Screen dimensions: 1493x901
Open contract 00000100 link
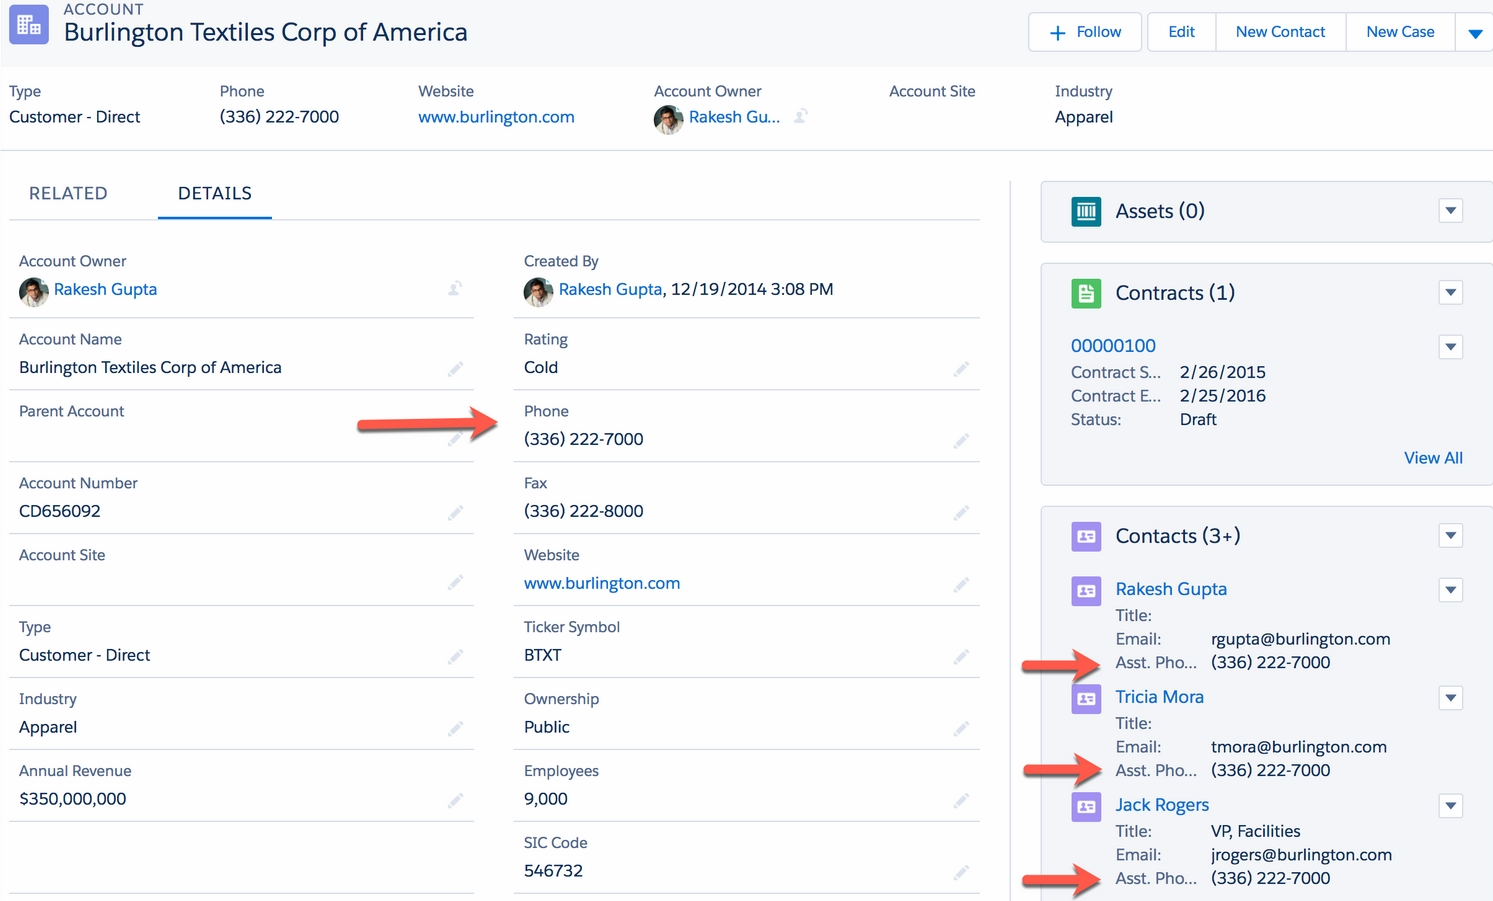click(x=1113, y=346)
